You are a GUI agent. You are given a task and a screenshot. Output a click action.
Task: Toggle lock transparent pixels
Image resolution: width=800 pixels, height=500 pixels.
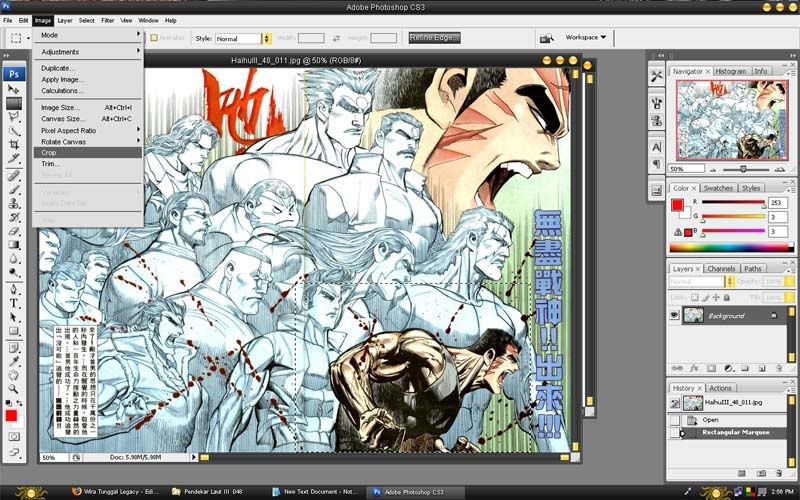coord(694,297)
